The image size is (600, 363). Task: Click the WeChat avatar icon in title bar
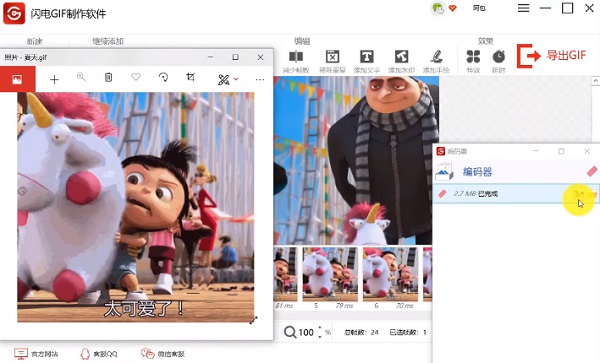[438, 8]
